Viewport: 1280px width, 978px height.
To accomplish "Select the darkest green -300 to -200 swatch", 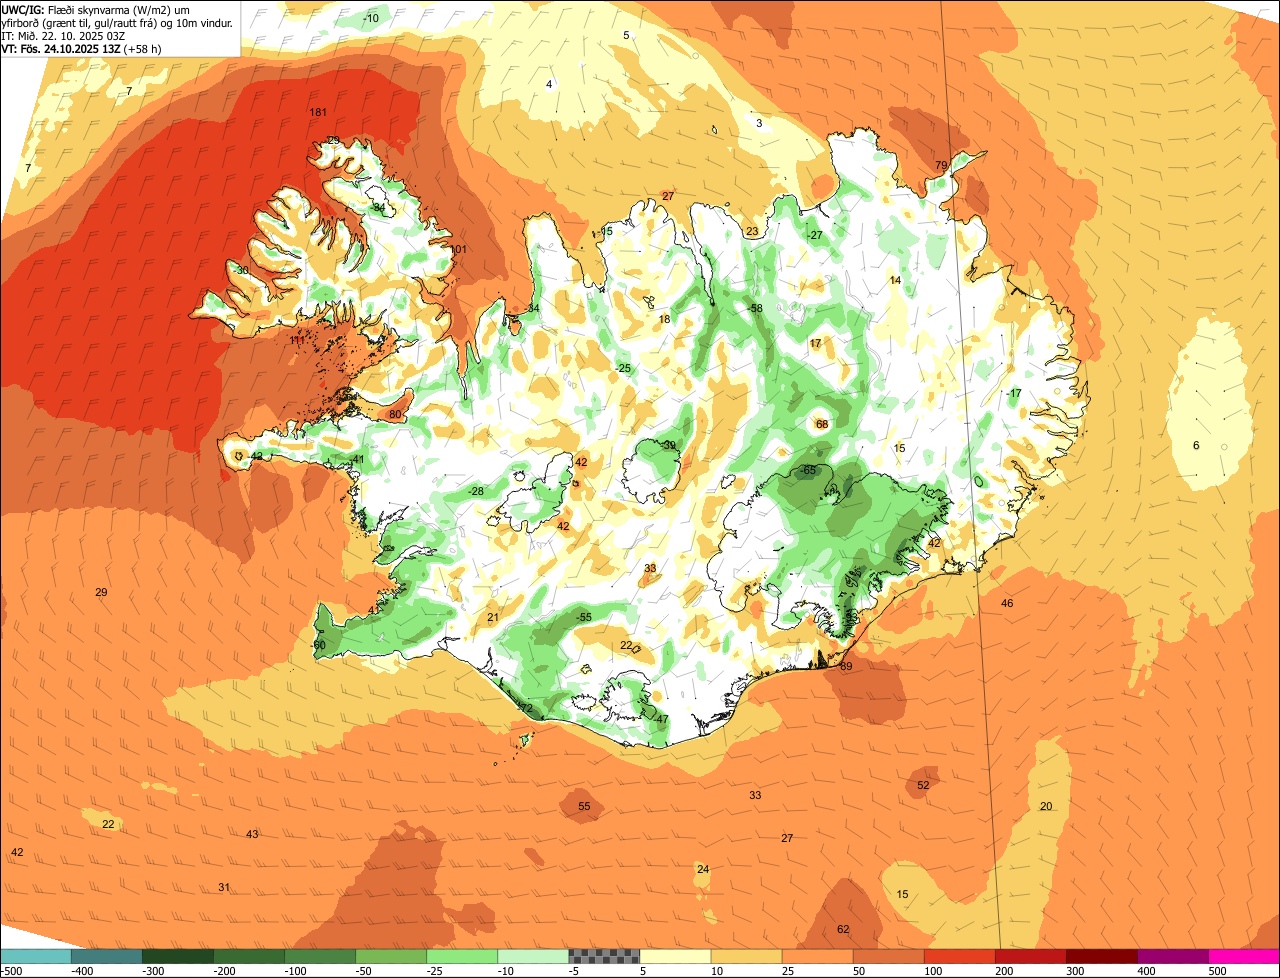I will (178, 956).
